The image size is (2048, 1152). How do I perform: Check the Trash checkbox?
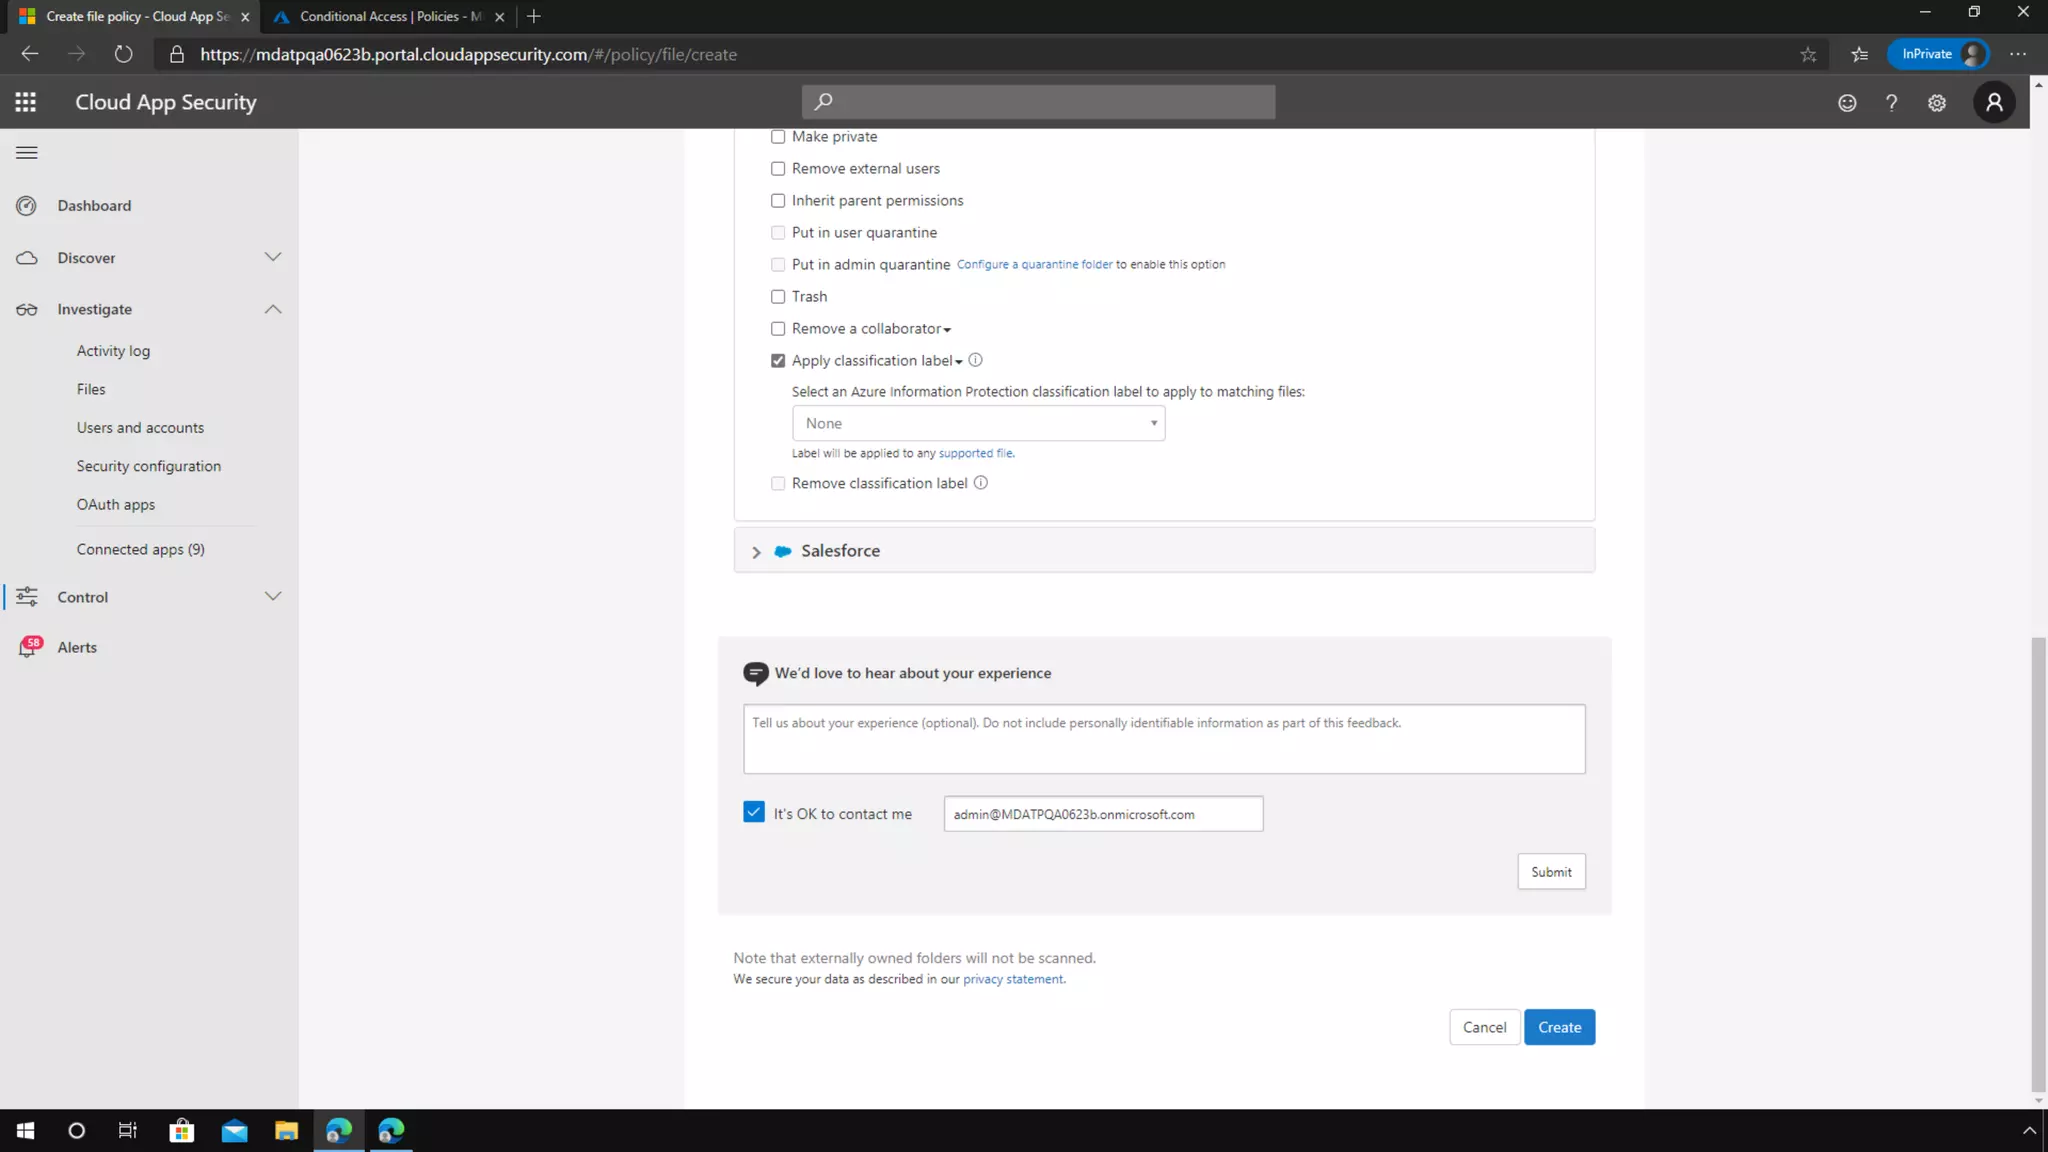click(x=778, y=297)
